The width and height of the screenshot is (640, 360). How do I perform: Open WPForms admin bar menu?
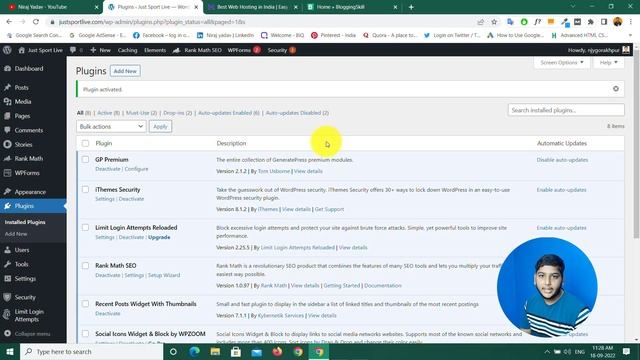[x=244, y=50]
